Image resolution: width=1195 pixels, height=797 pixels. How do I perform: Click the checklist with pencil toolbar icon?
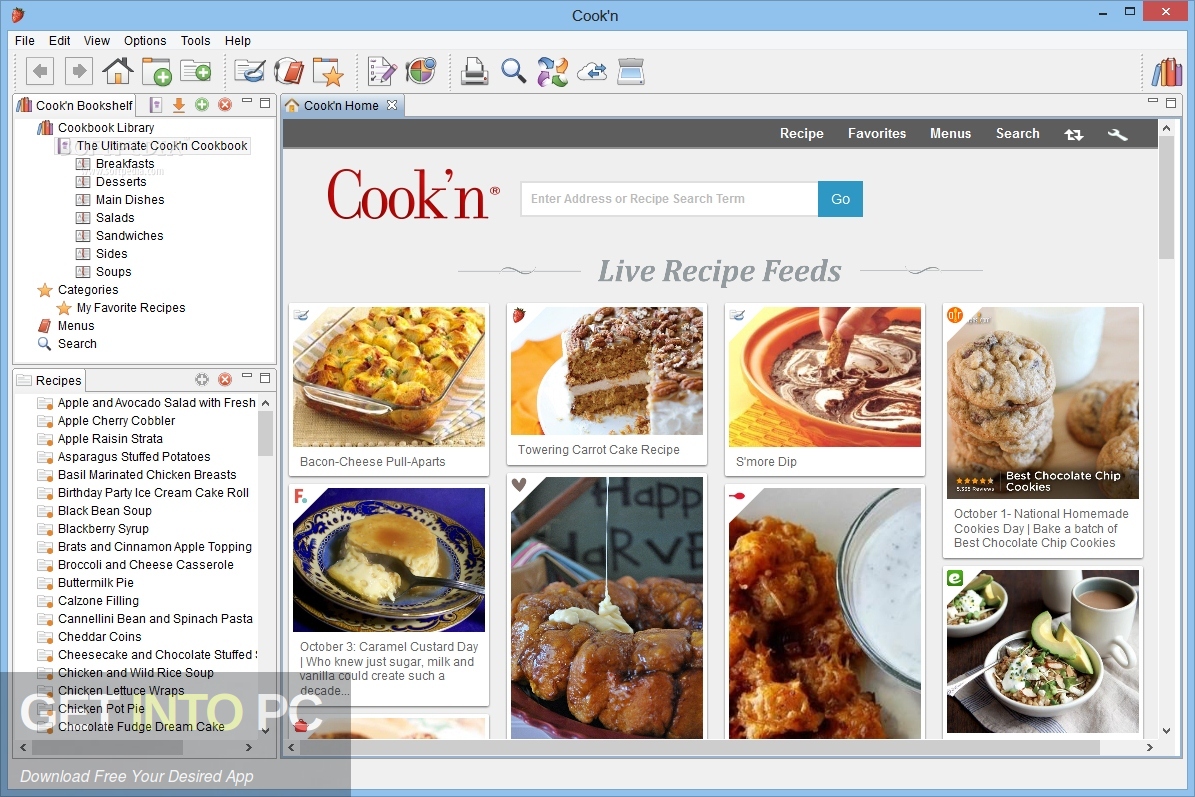(382, 71)
